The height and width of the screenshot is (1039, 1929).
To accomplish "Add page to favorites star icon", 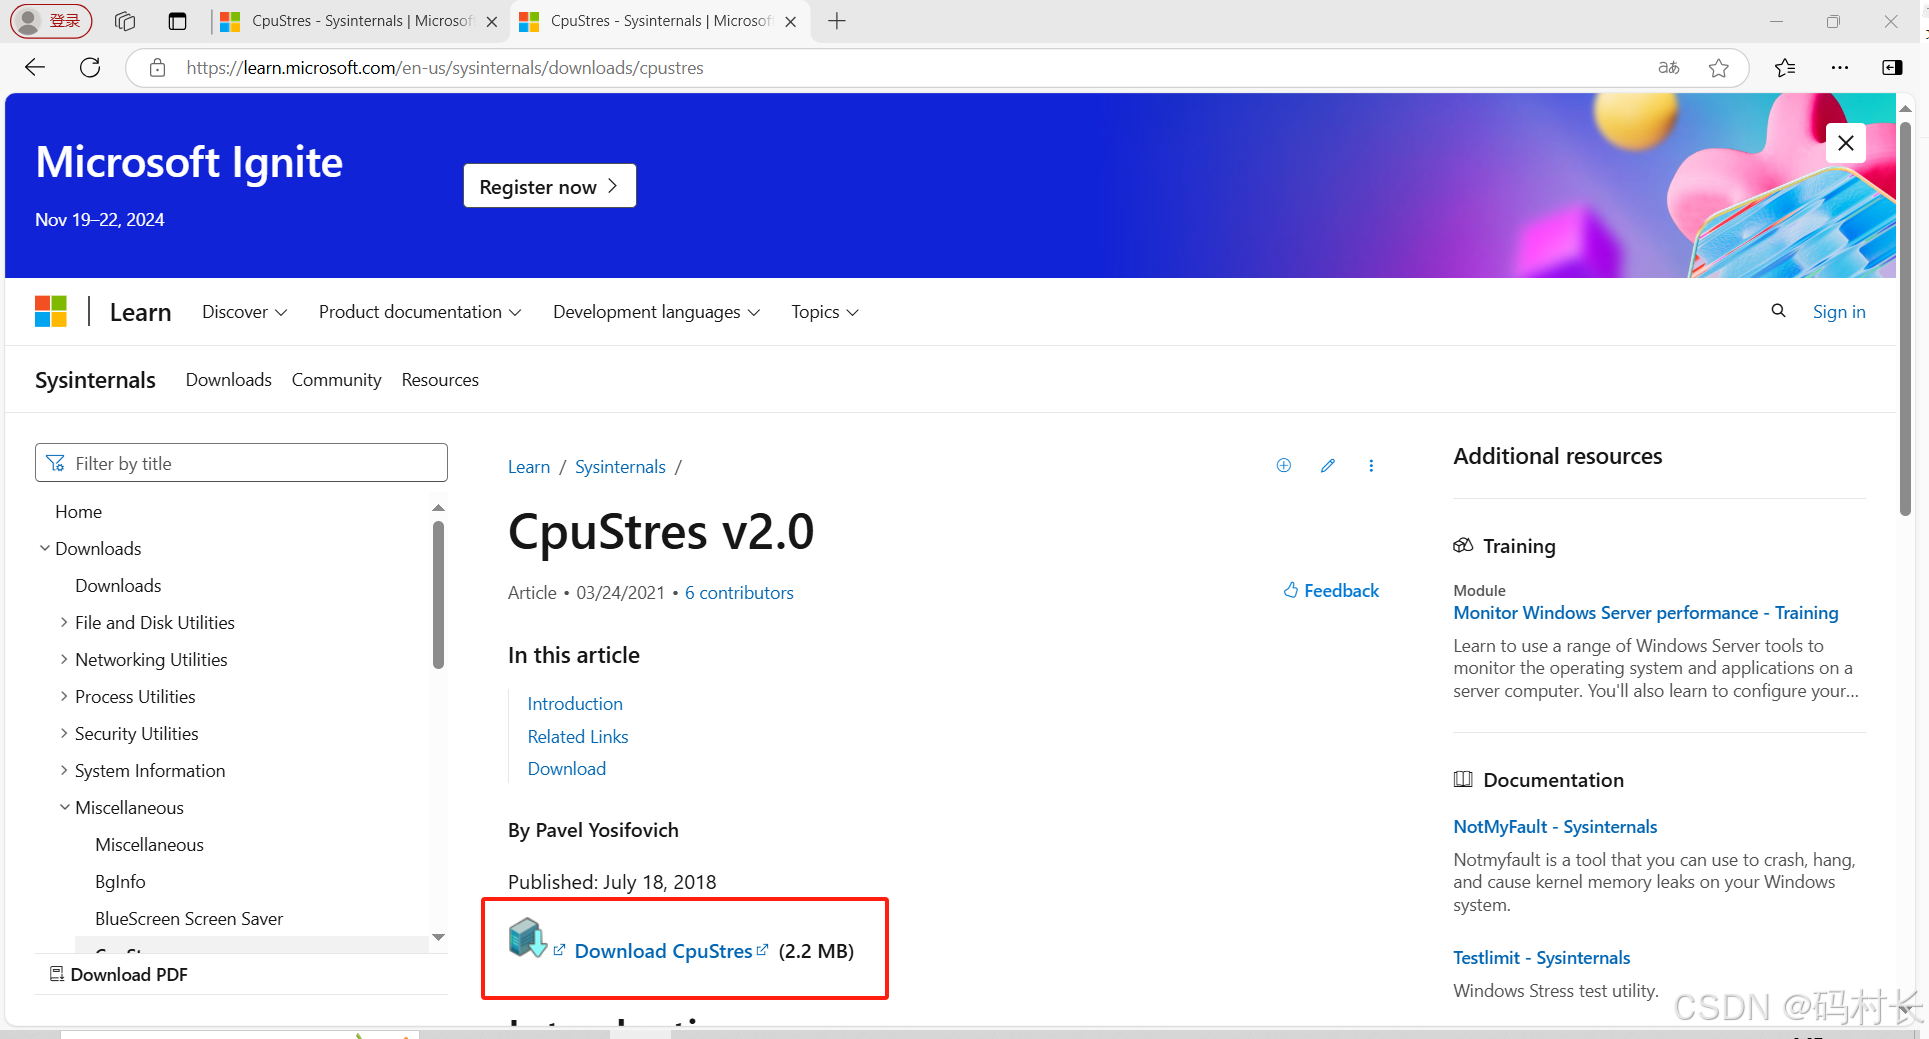I will click(1719, 68).
